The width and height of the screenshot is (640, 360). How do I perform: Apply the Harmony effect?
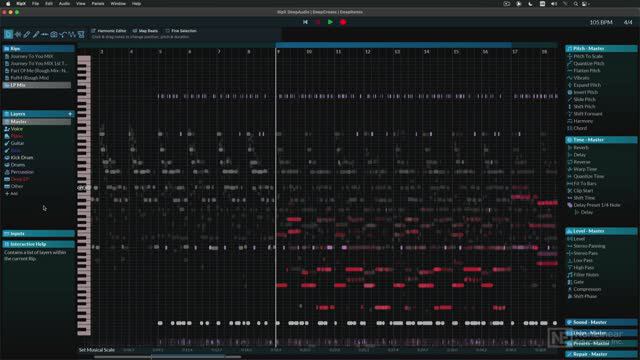click(583, 121)
